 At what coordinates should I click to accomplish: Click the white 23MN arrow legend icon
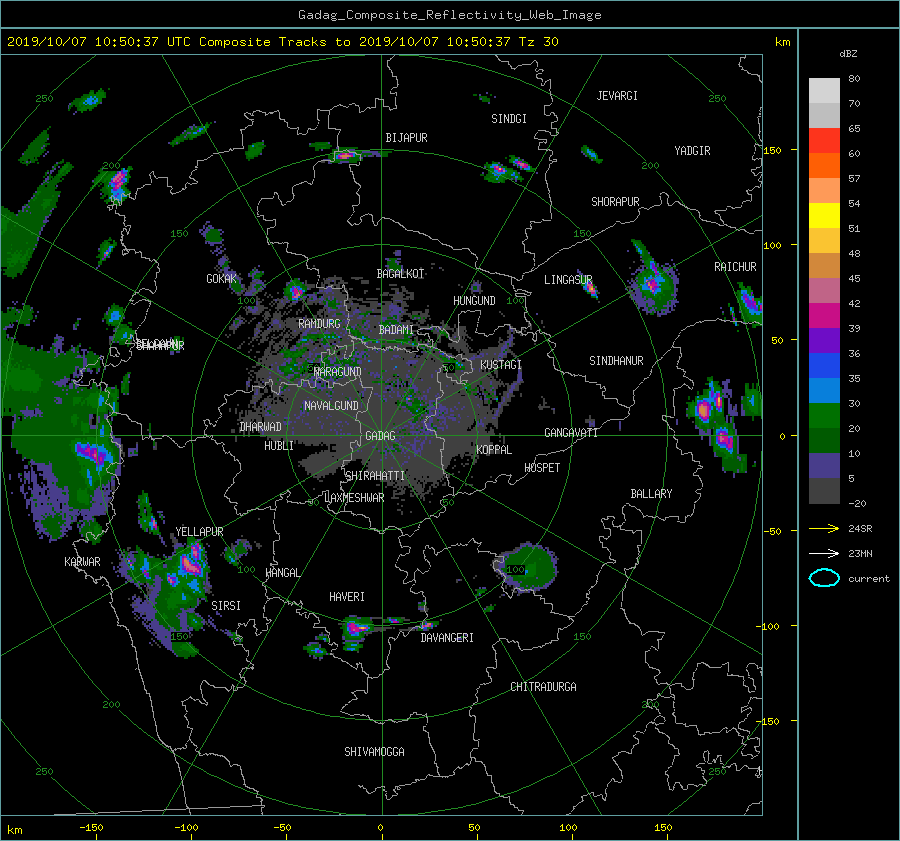[824, 553]
